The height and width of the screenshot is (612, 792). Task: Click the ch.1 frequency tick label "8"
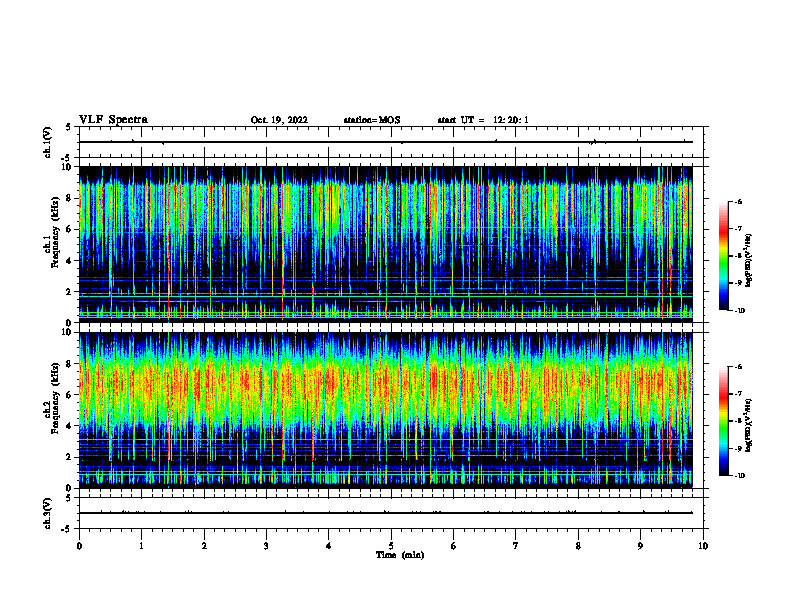[x=69, y=198]
